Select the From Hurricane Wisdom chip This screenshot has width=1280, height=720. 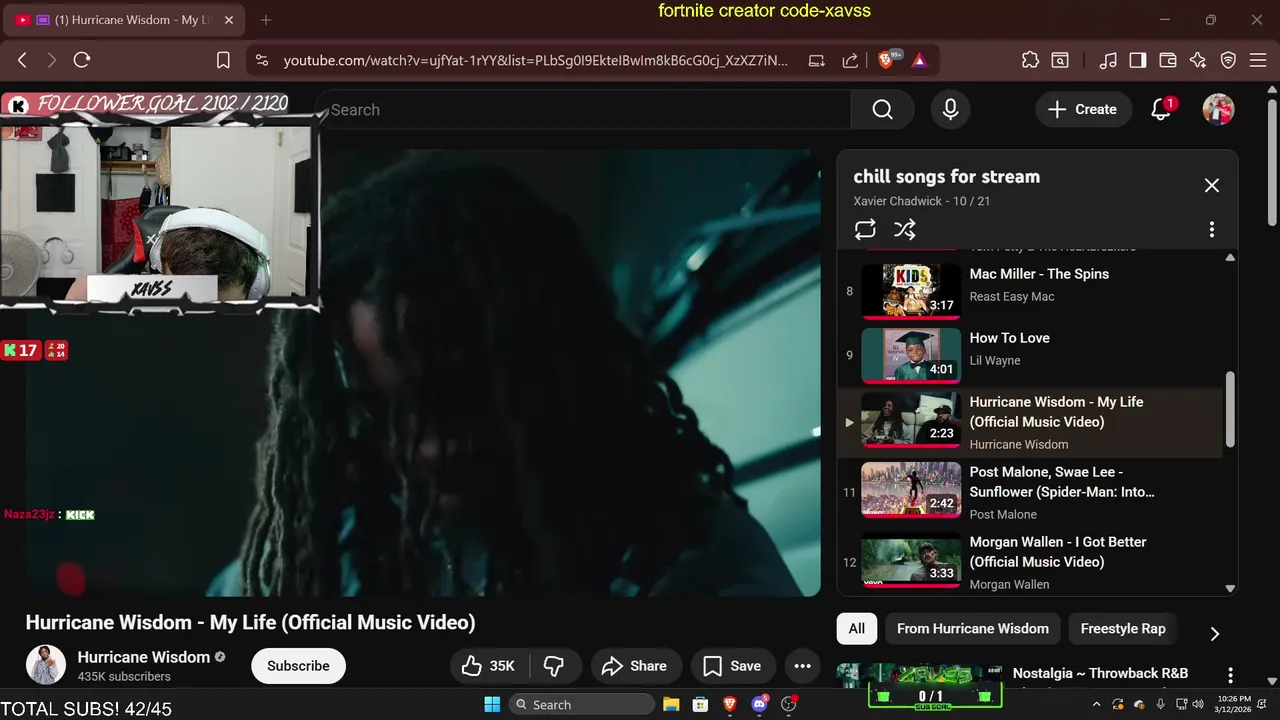tap(973, 629)
